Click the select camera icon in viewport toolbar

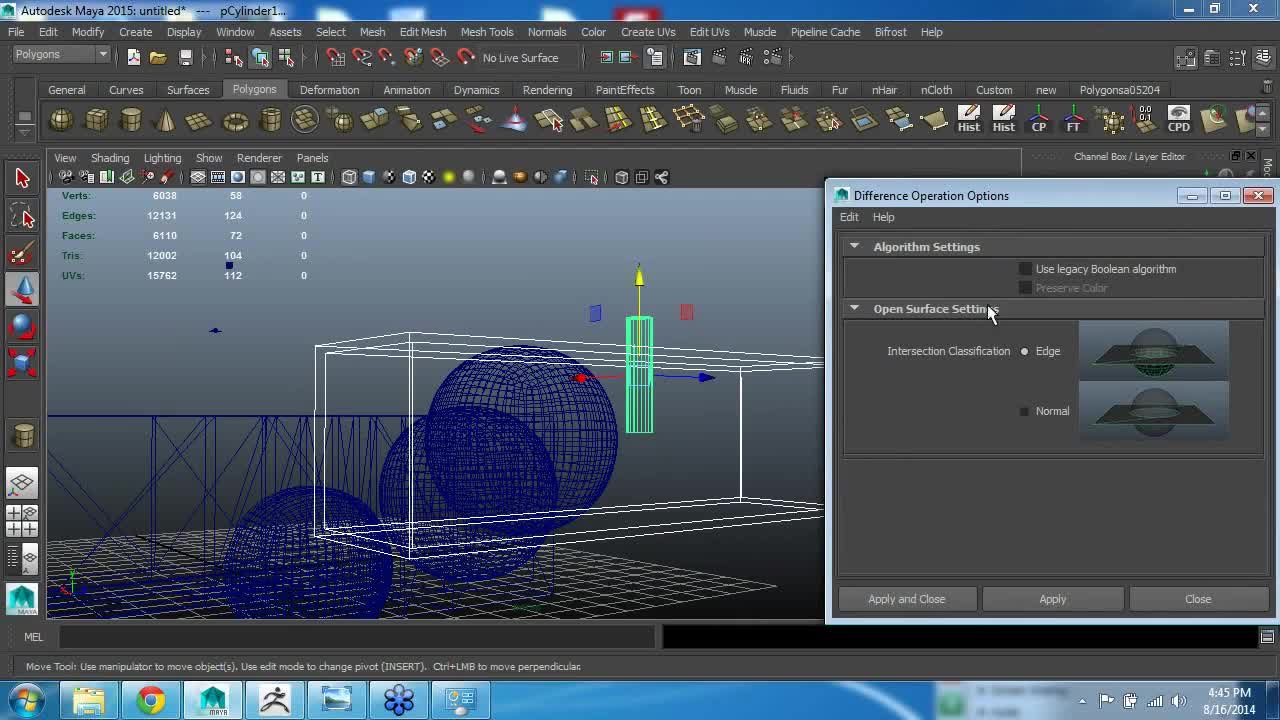(x=66, y=177)
